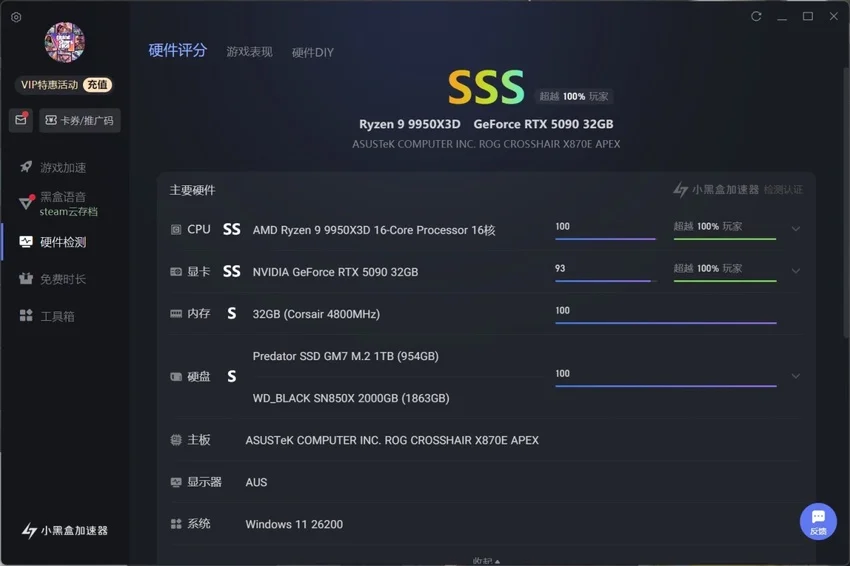Click the vertical scrollbar on the right
This screenshot has width=850, height=566.
(x=846, y=201)
